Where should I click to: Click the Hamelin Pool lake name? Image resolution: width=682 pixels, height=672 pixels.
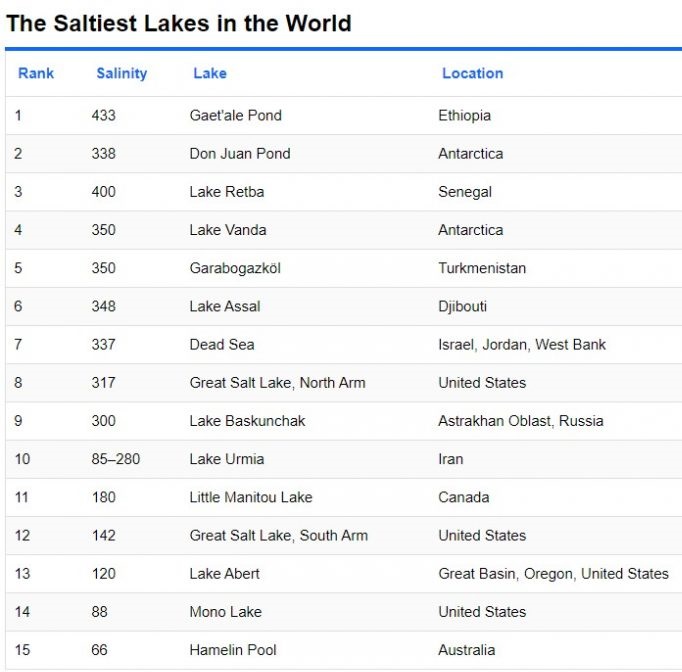(232, 650)
